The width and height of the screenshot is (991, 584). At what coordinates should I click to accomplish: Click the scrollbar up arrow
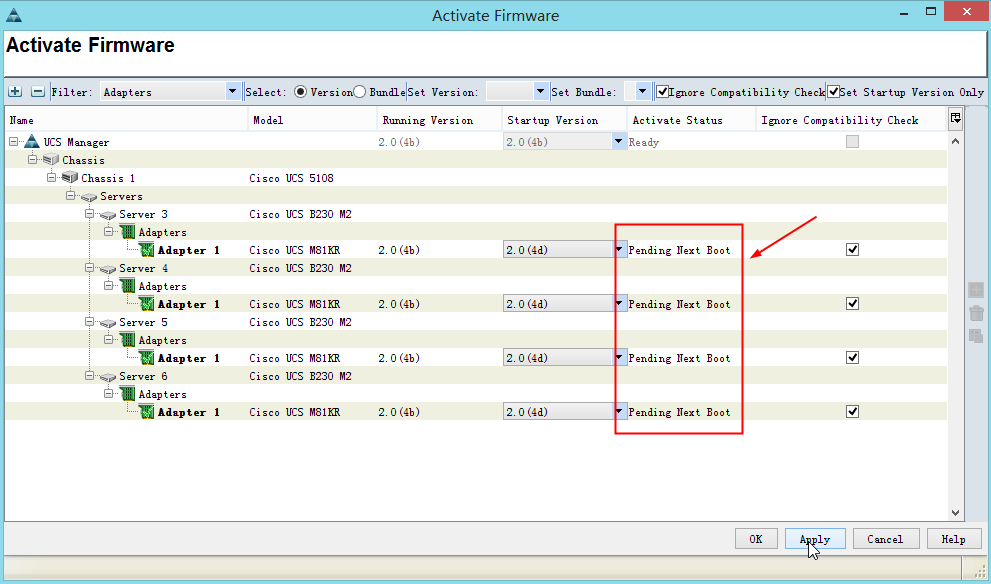coord(956,142)
